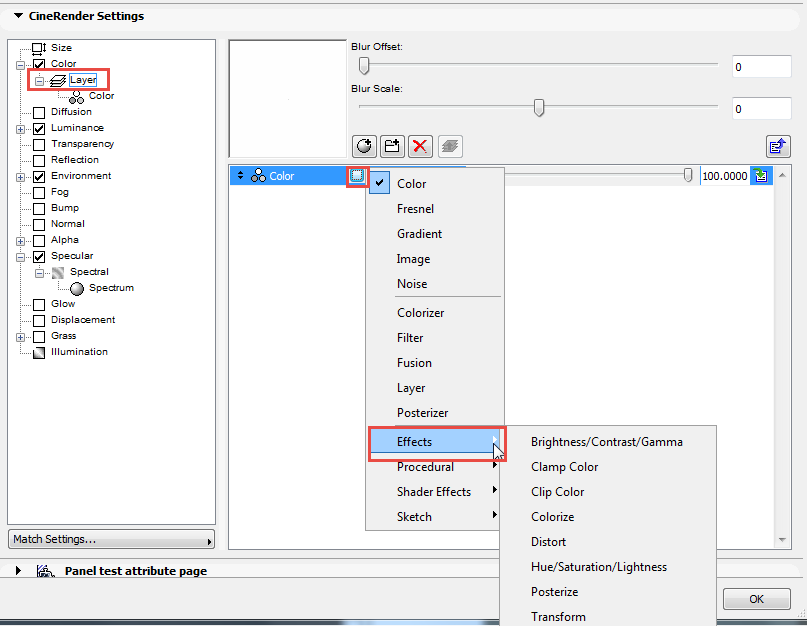The height and width of the screenshot is (626, 807).
Task: Enable the Transparency checkbox
Action: click(x=39, y=145)
